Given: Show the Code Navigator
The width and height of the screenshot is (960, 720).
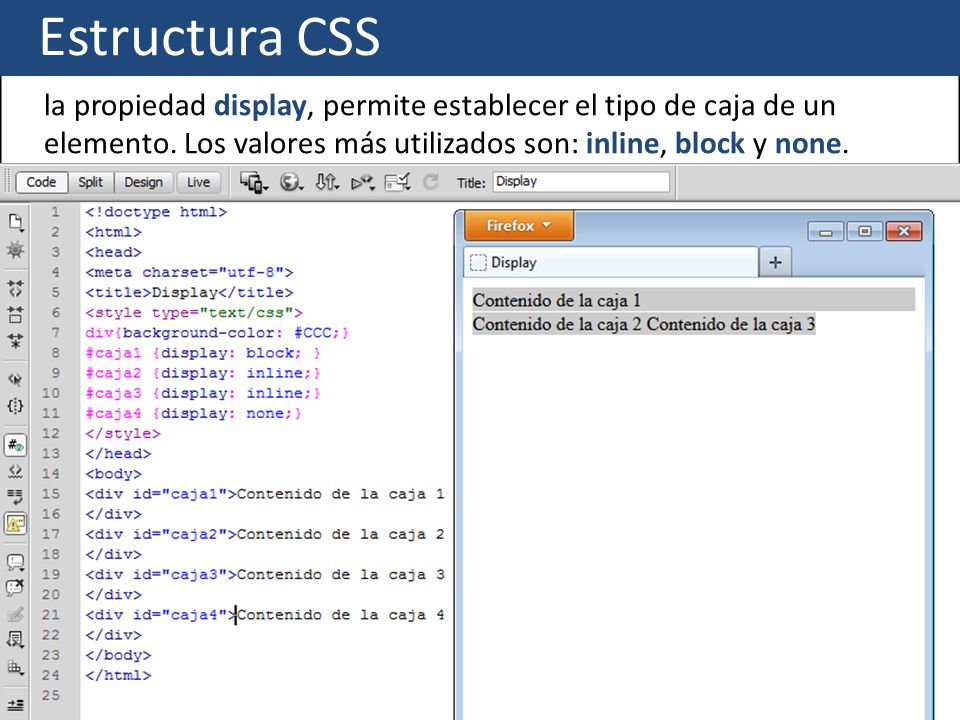Looking at the screenshot, I should pos(15,250).
